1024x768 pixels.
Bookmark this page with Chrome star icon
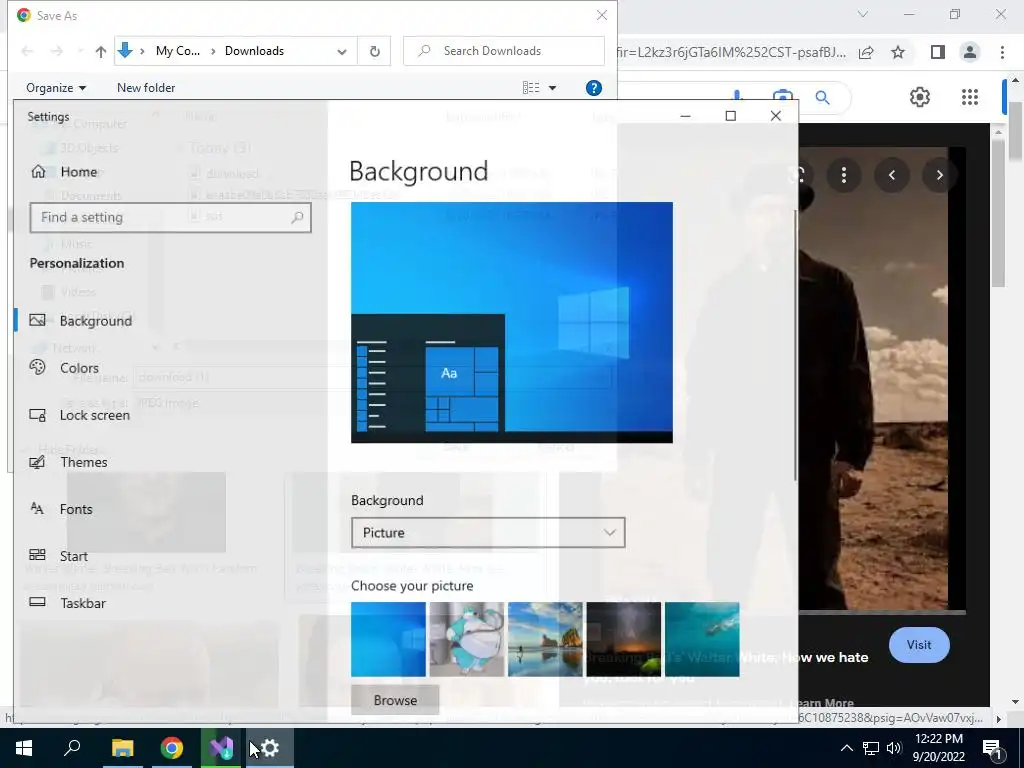pos(898,52)
